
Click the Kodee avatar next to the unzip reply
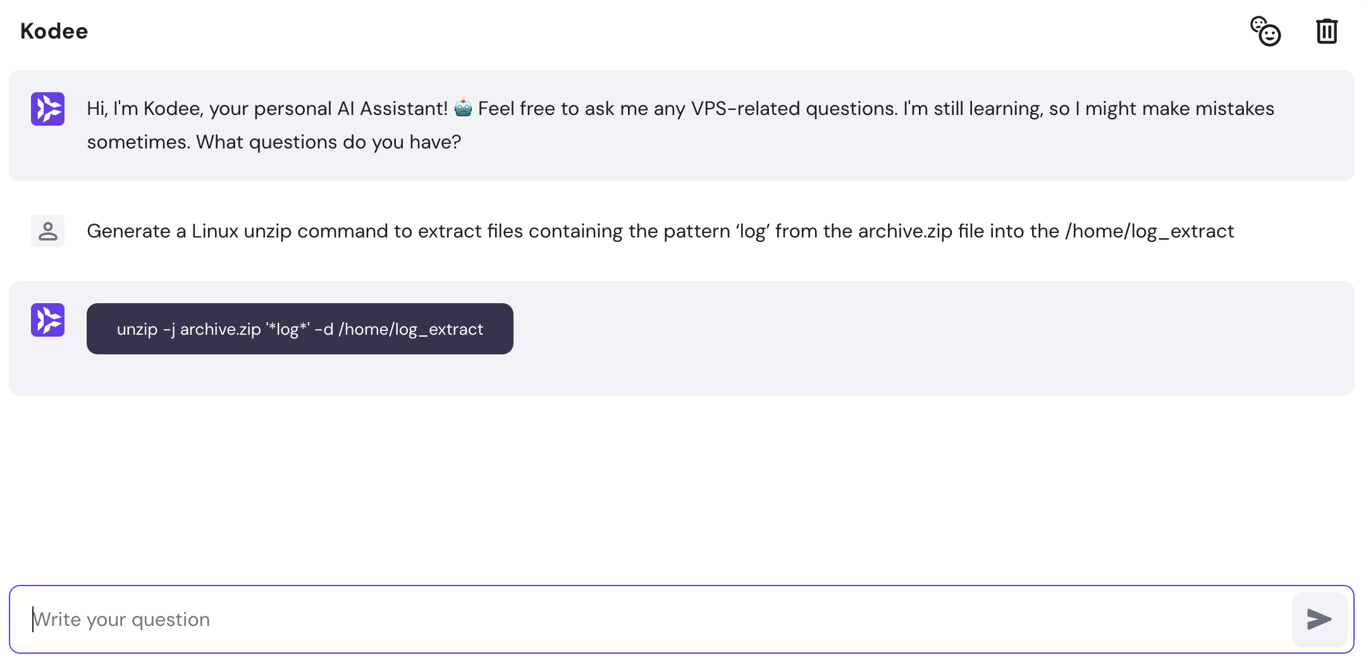pos(47,320)
